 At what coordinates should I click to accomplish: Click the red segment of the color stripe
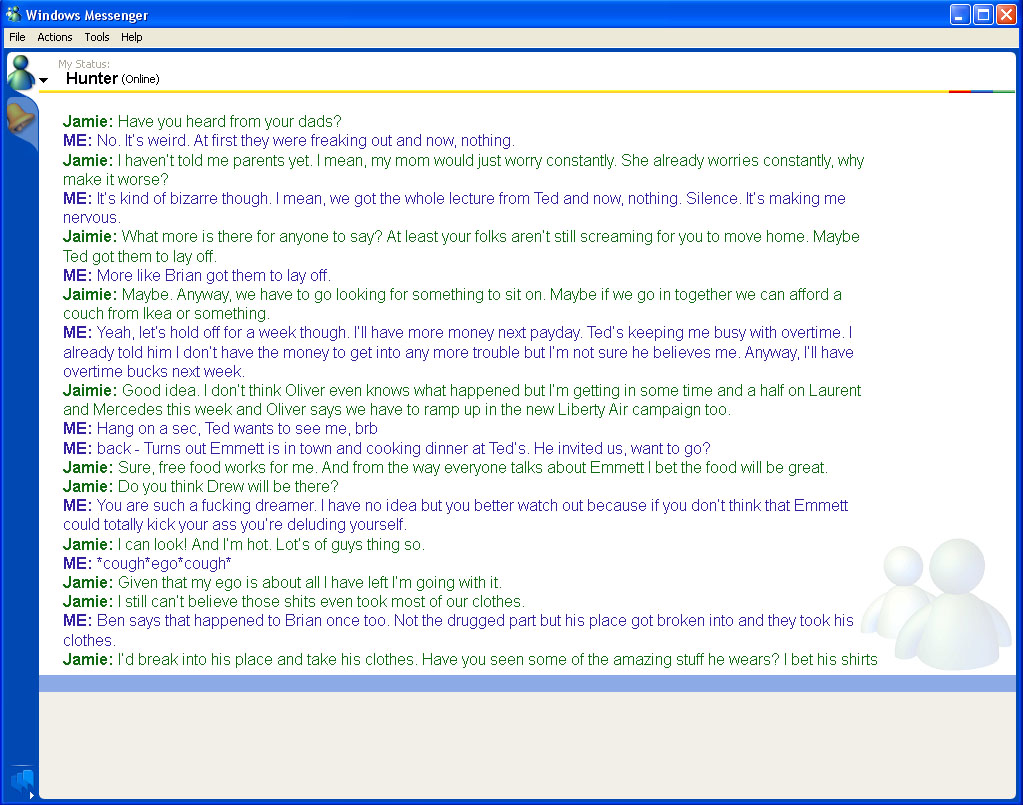(960, 91)
